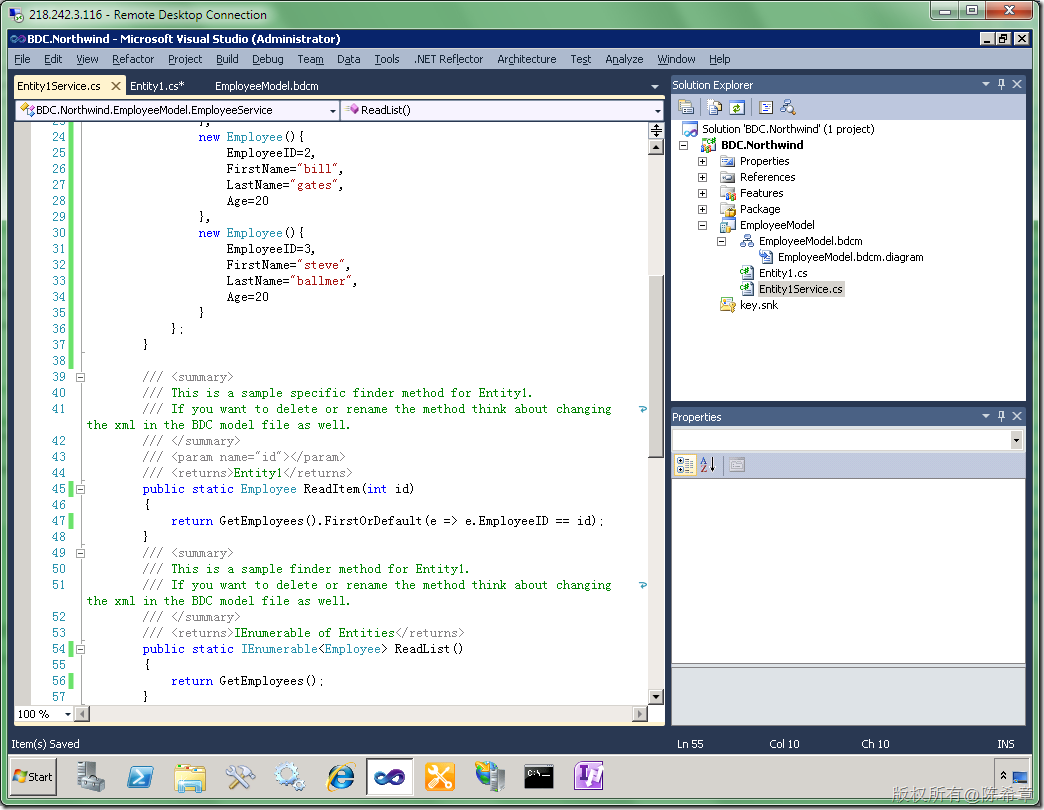Open the class navigation dropdown EmployeeService
Viewport: 1044px width, 810px height.
point(332,110)
